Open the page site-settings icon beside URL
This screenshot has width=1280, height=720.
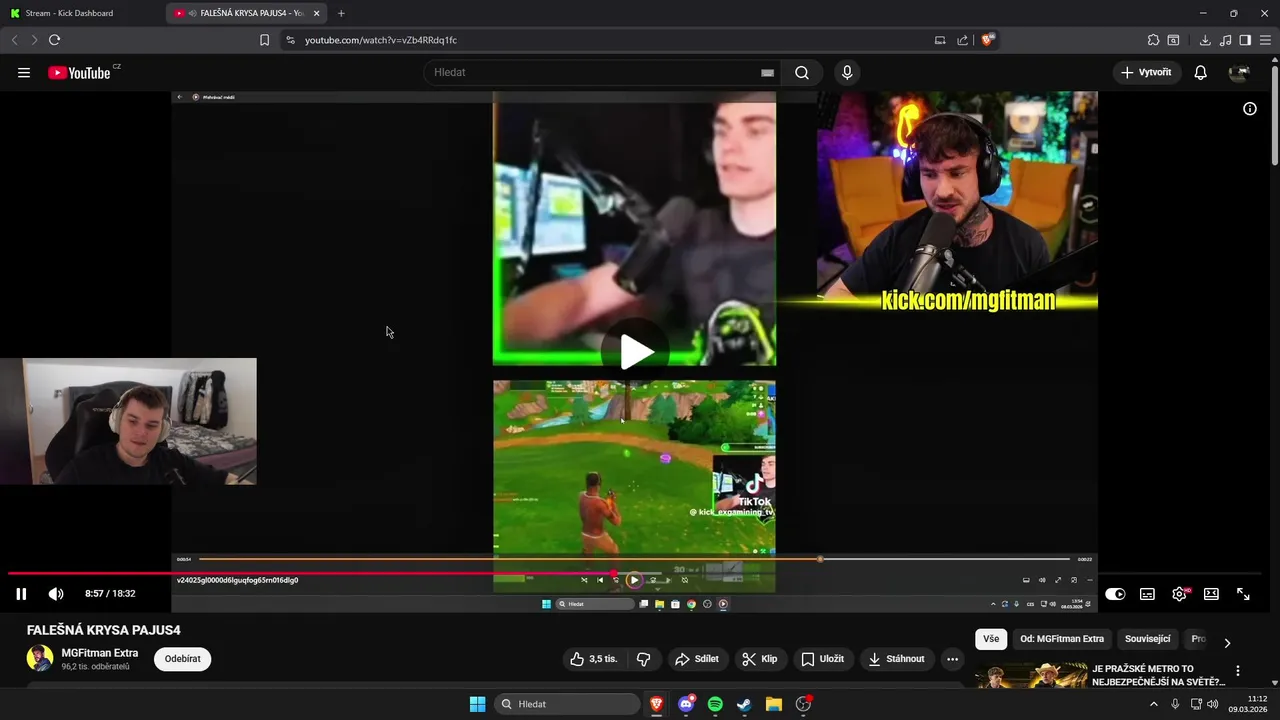(290, 40)
